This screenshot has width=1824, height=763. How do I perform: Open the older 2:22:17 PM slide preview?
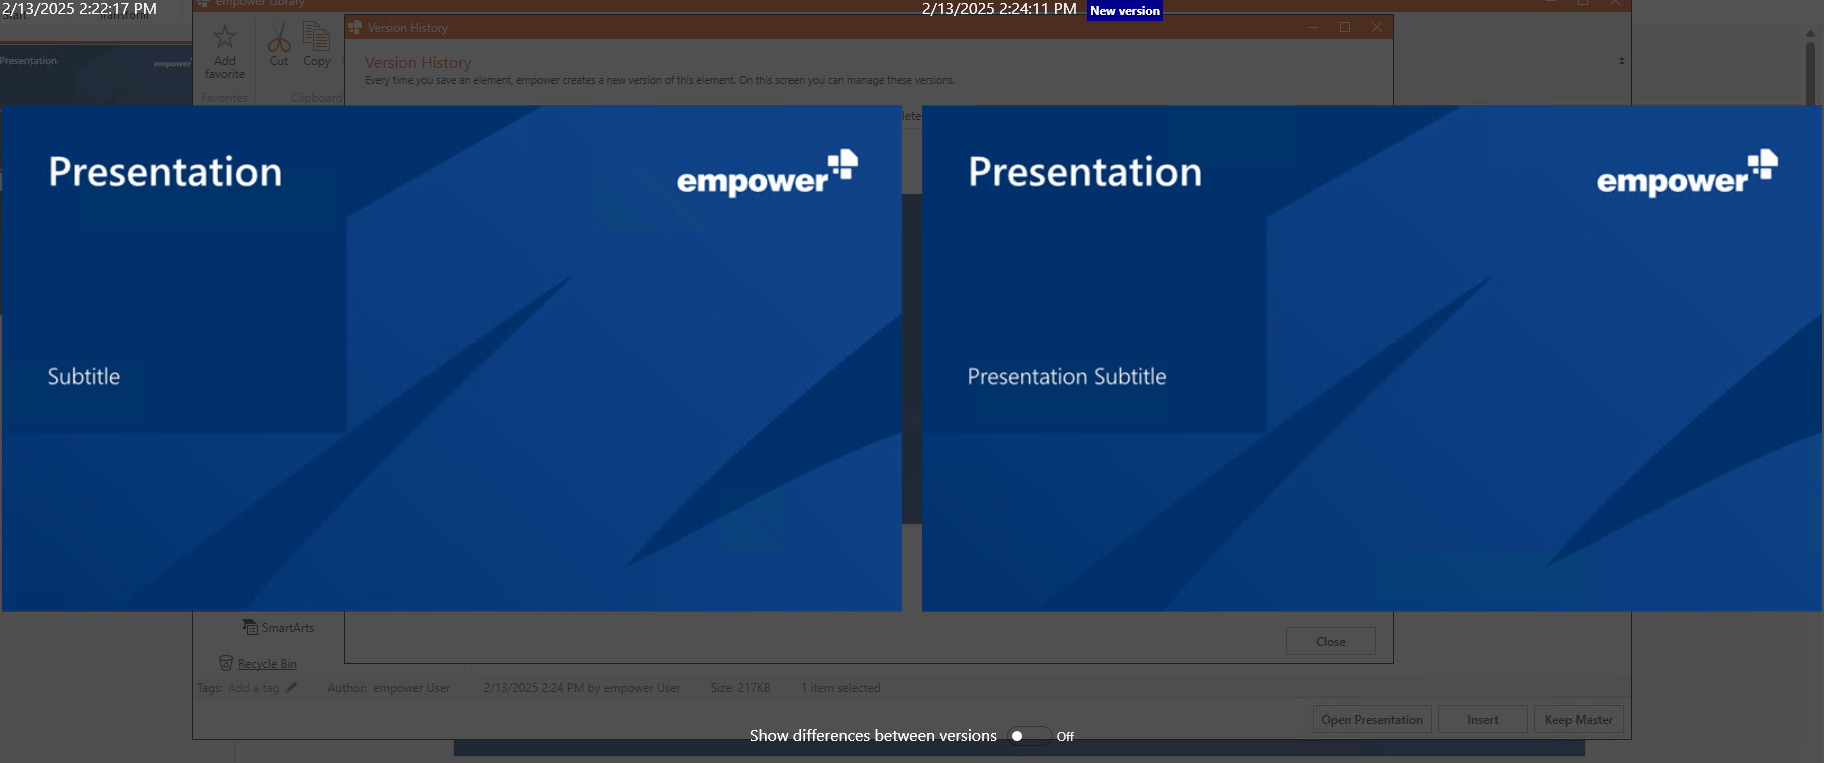click(452, 358)
